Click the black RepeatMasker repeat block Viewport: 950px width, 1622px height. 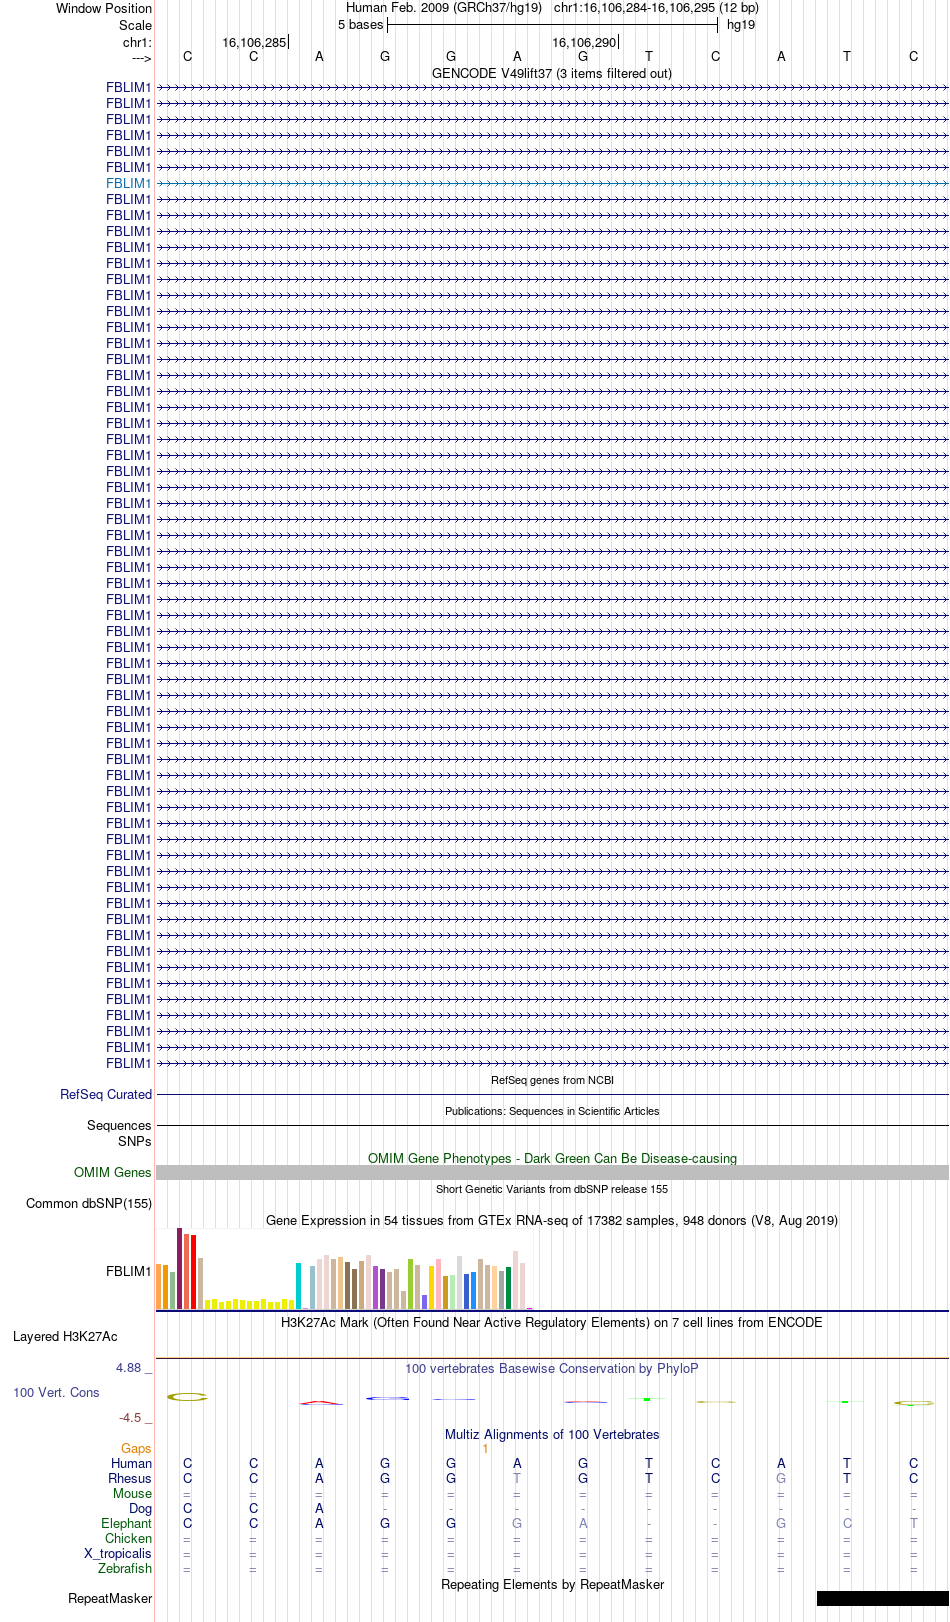(882, 1598)
